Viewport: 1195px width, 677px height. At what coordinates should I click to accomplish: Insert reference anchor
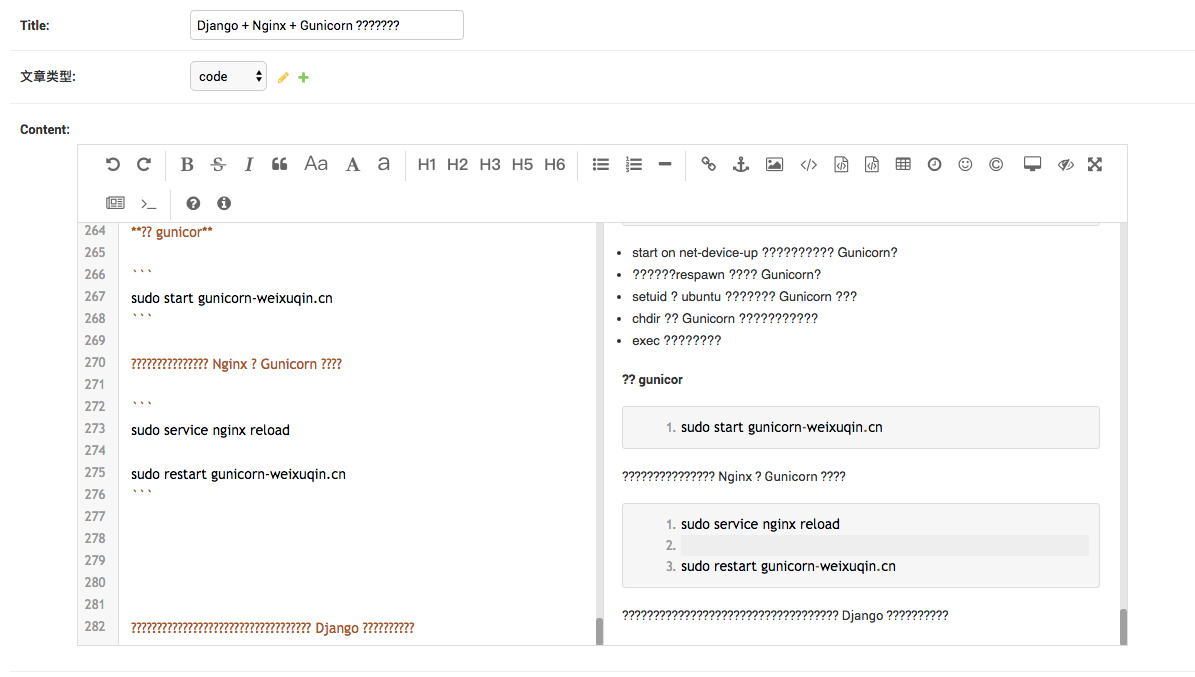(x=741, y=165)
